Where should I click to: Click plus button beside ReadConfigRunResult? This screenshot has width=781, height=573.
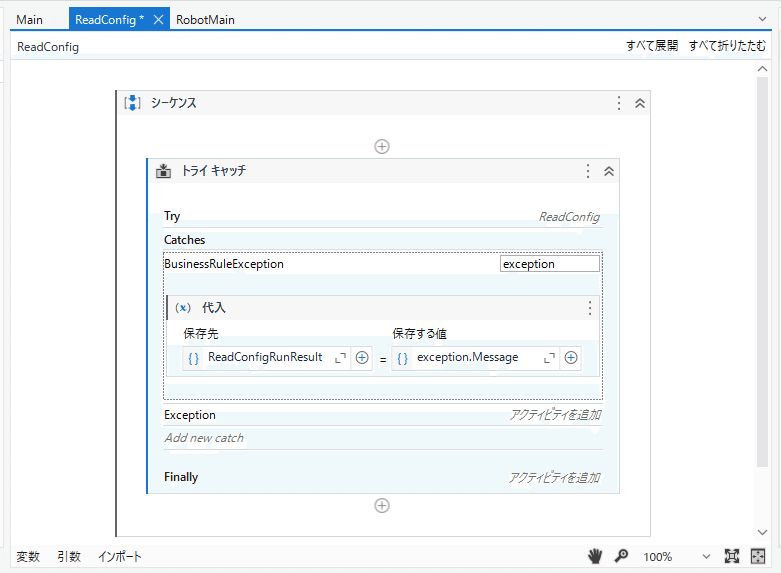click(362, 358)
